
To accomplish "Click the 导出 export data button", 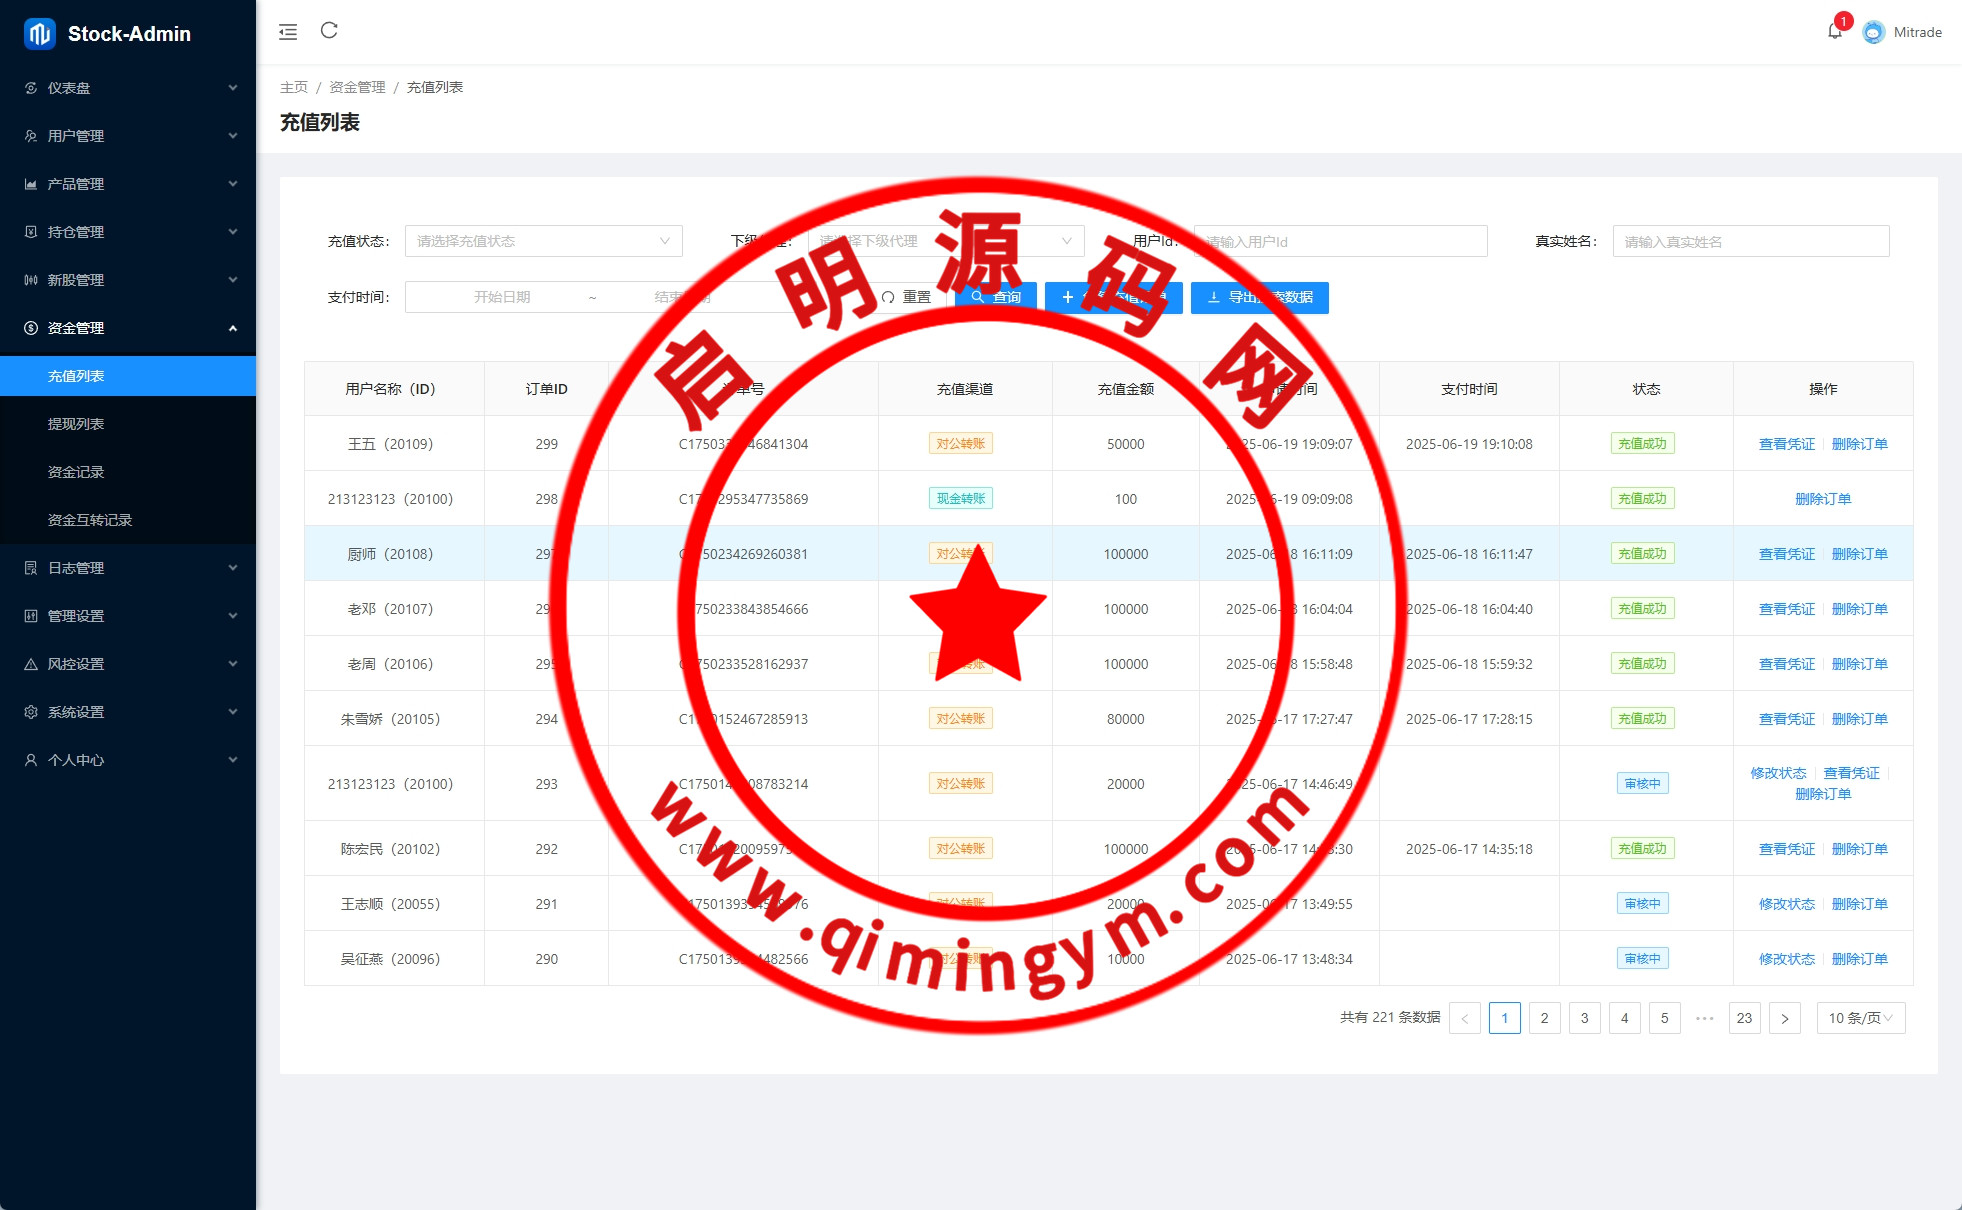I will [1259, 297].
